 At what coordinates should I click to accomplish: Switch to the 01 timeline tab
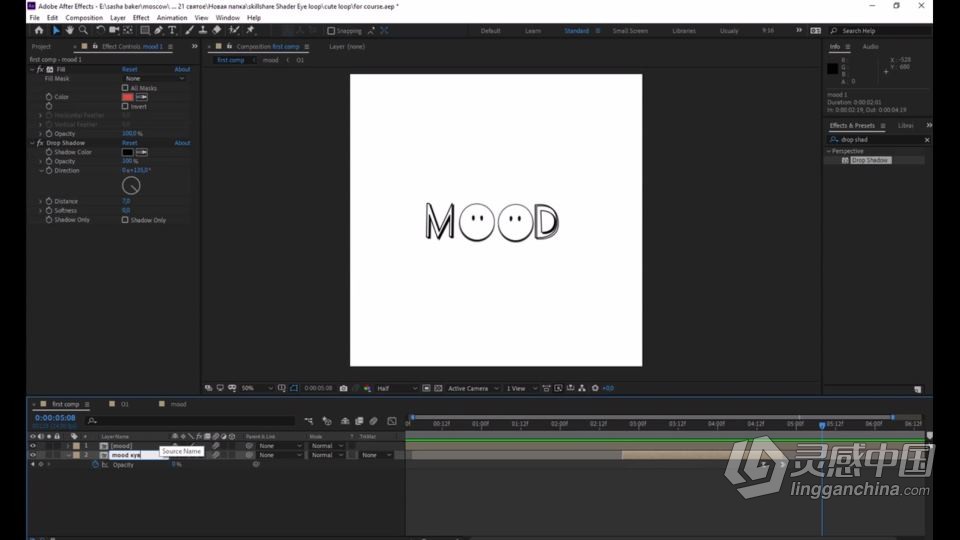[124, 404]
